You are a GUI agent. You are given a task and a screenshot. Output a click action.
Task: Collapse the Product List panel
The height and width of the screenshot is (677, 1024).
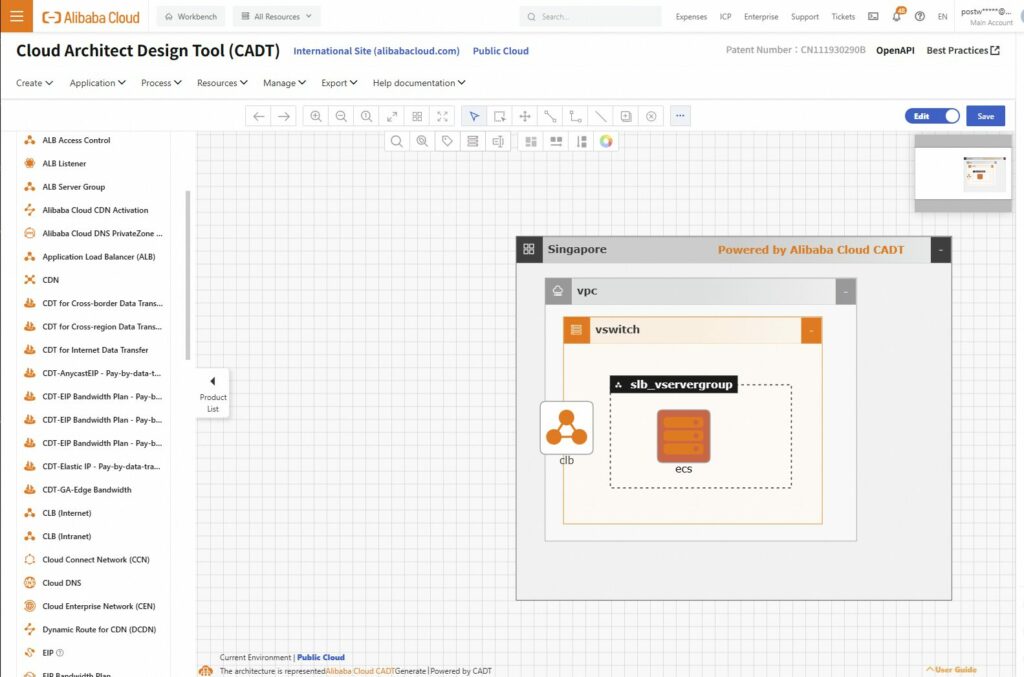point(213,394)
